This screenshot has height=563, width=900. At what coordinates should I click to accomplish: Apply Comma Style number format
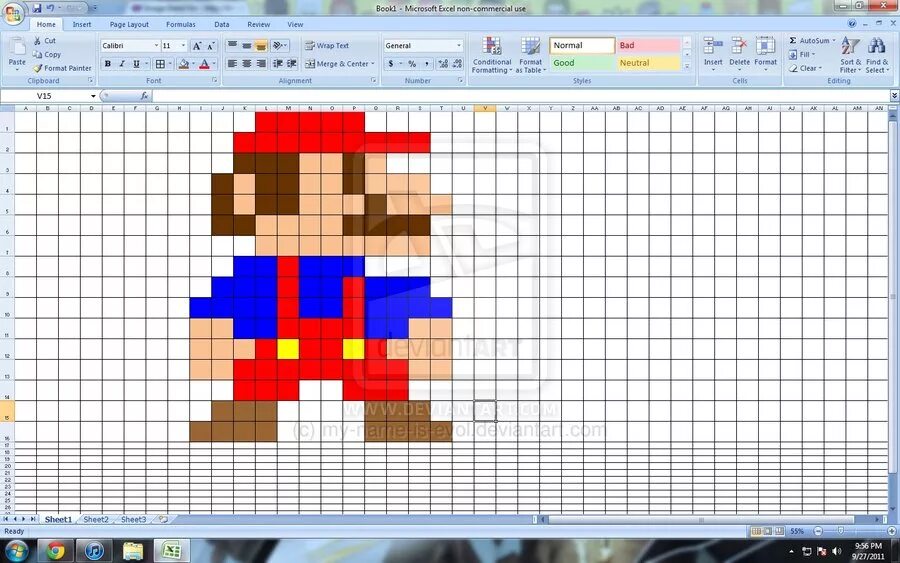click(426, 64)
